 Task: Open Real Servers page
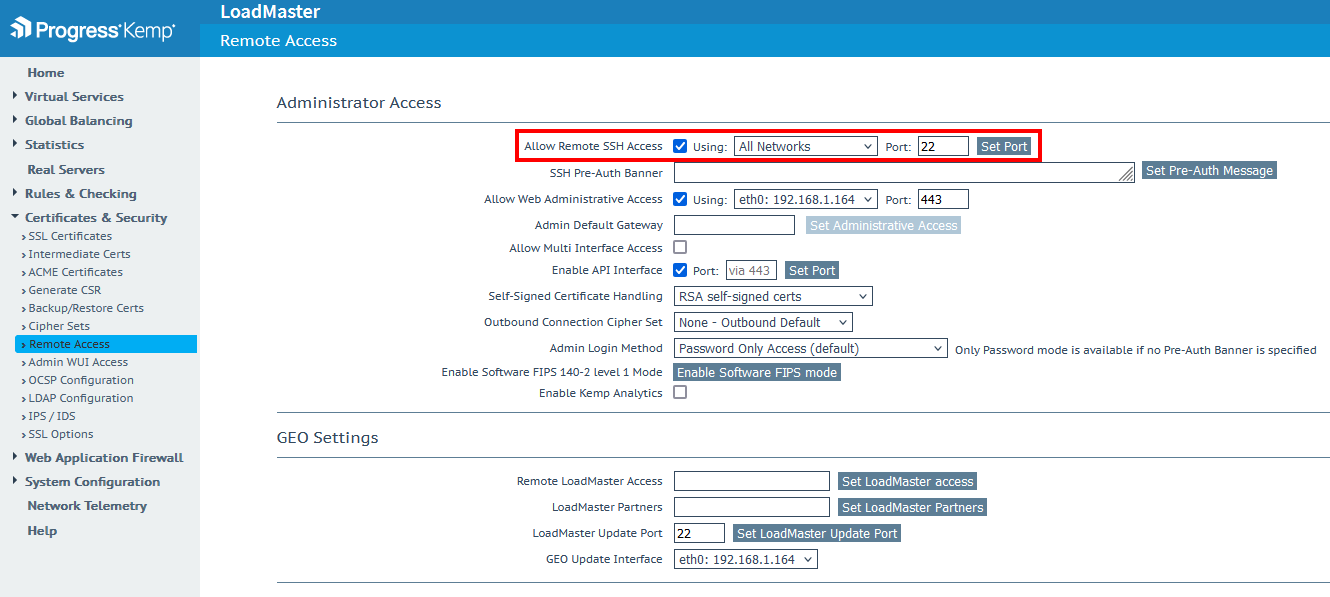coord(66,170)
